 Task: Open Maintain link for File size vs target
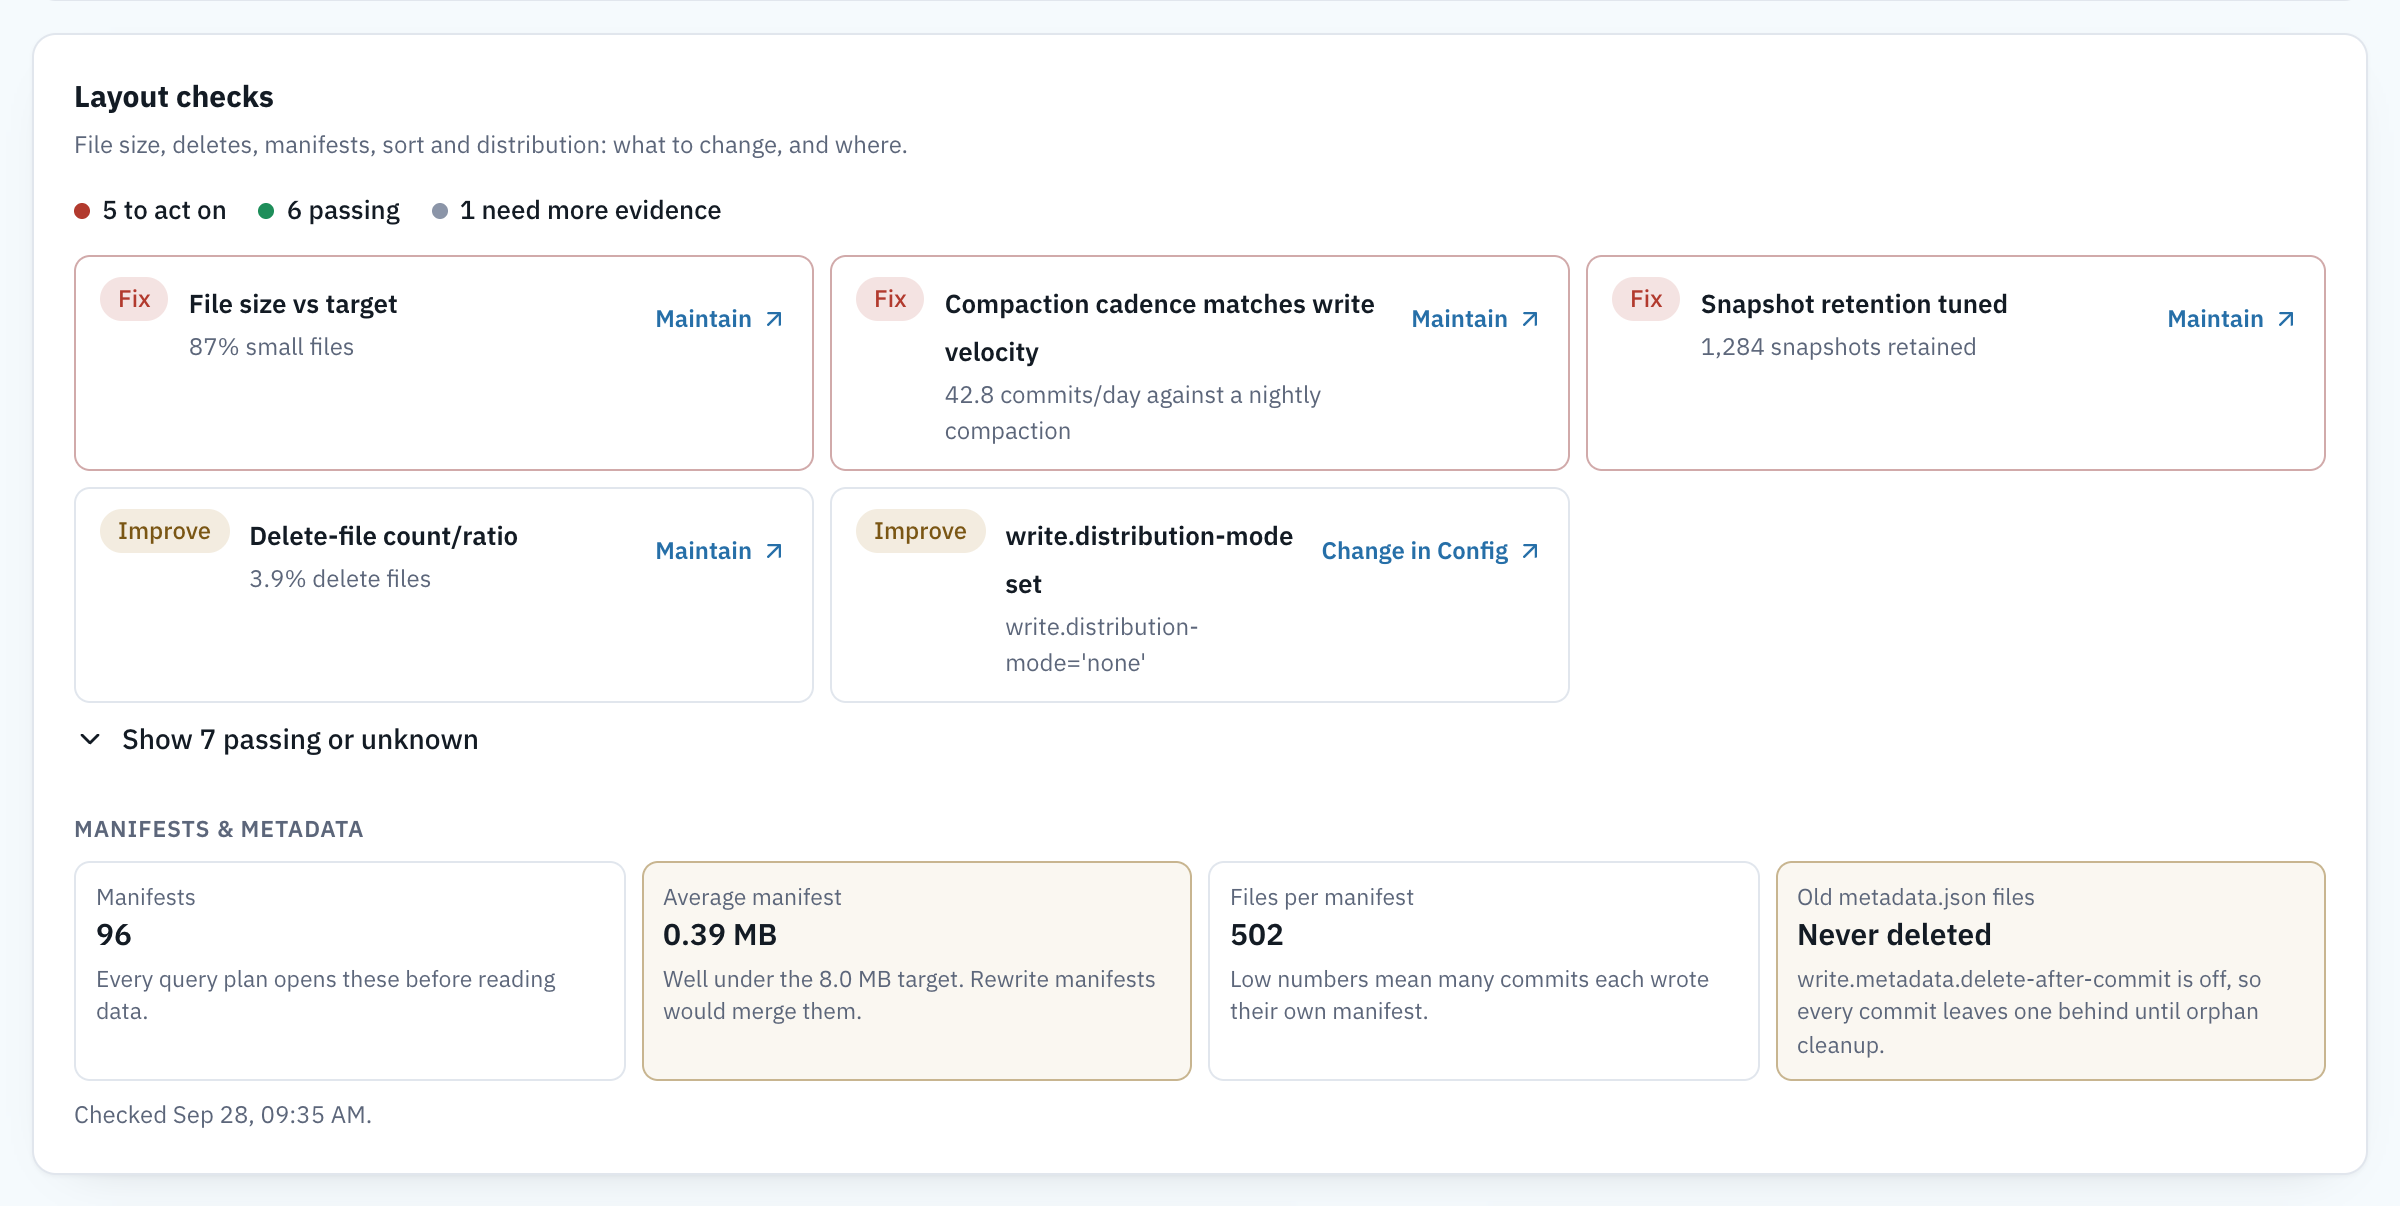[x=719, y=319]
